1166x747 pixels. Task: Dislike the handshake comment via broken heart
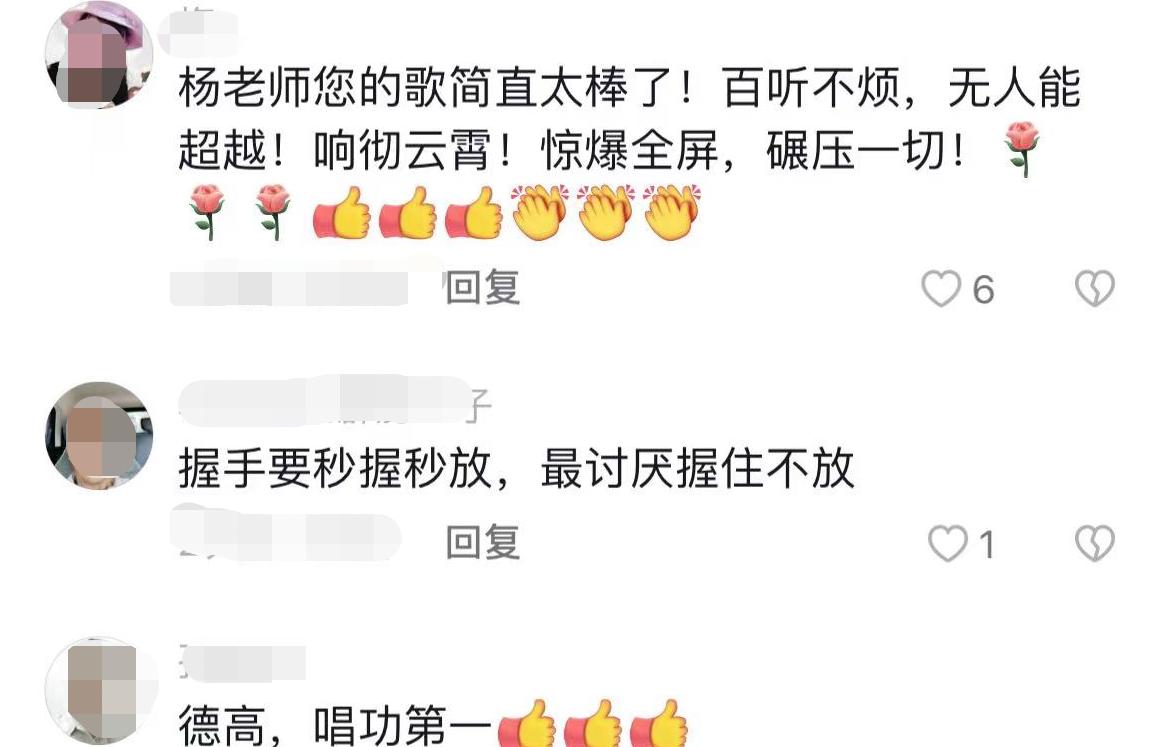coord(1095,543)
